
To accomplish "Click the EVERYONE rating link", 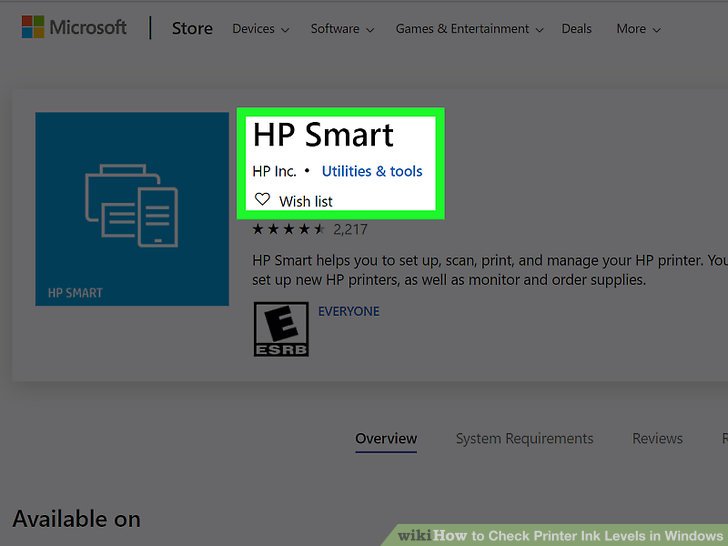I will coord(349,311).
